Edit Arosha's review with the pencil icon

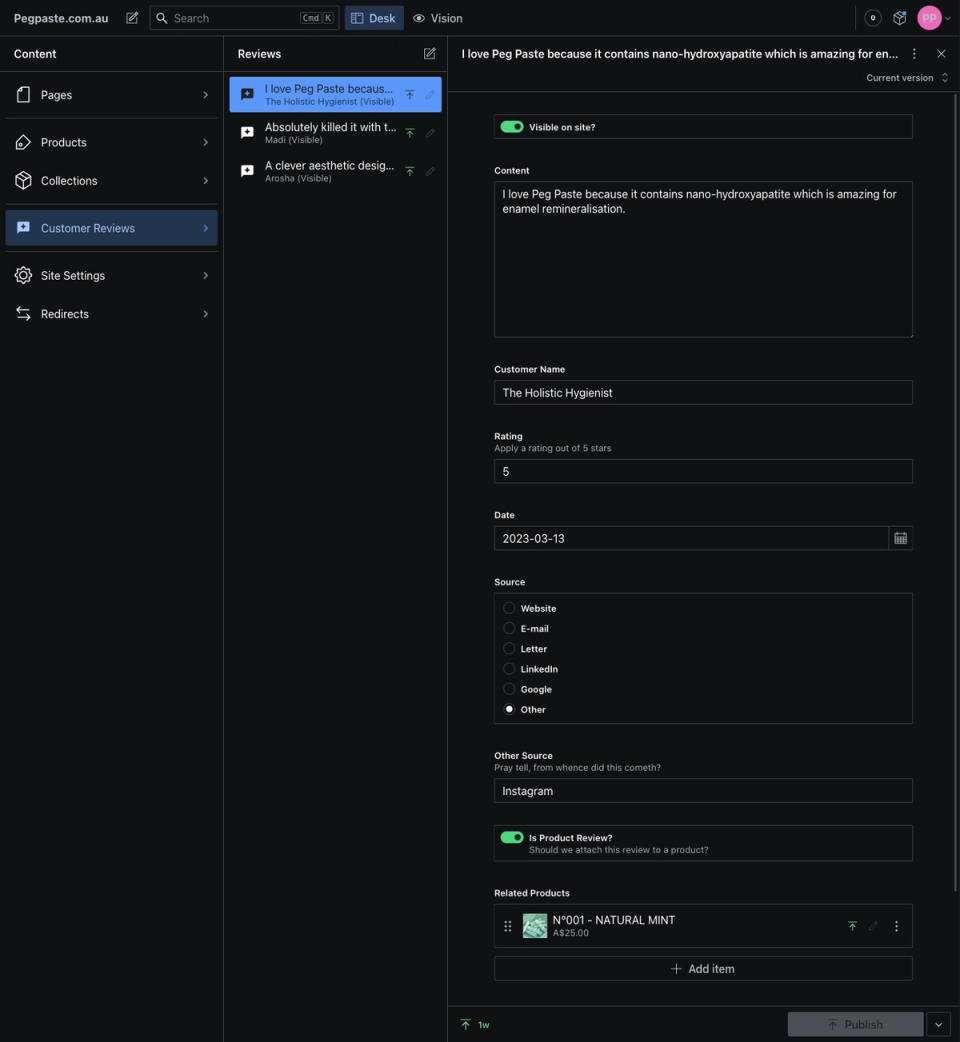[430, 171]
